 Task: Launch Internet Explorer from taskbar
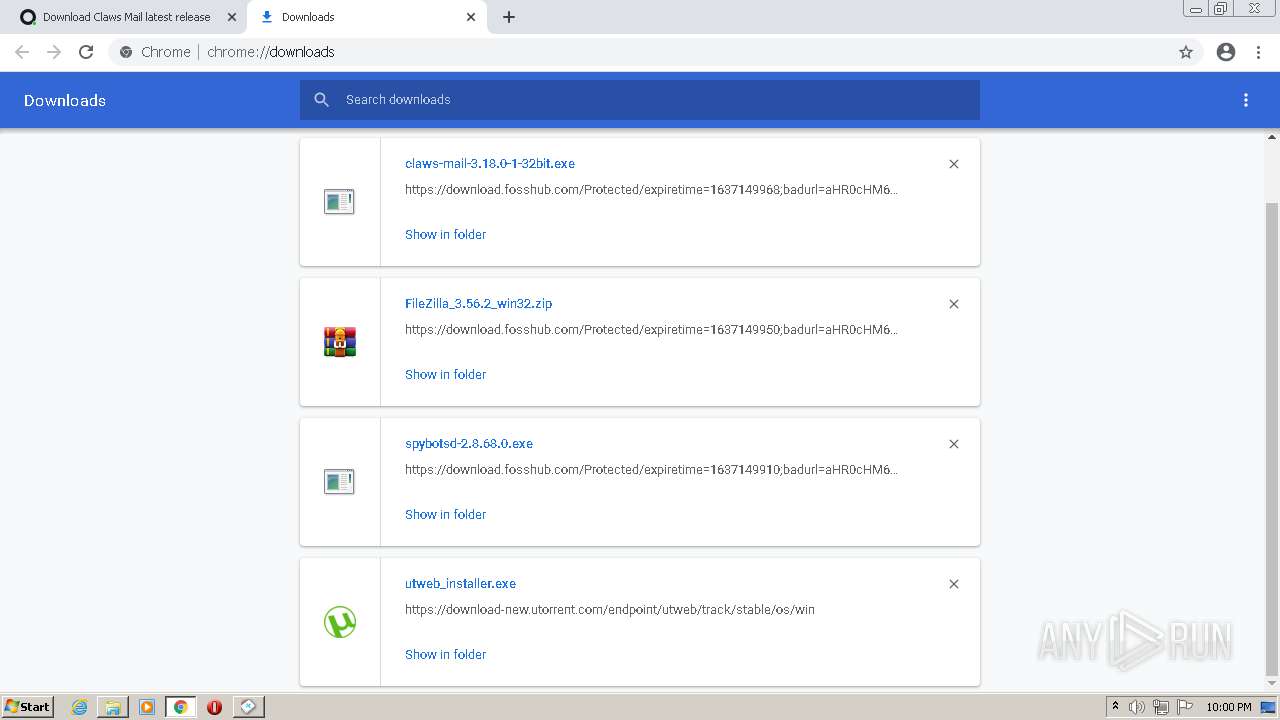(x=80, y=707)
